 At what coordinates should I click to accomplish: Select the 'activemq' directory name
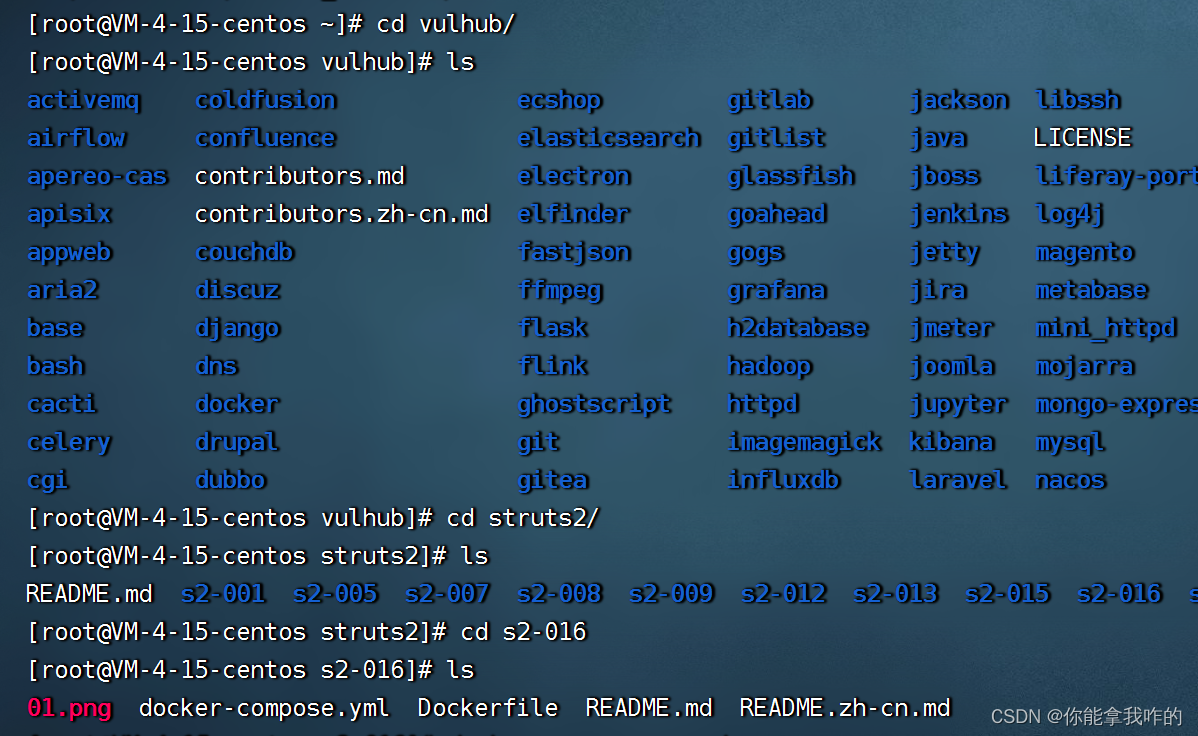[x=83, y=100]
